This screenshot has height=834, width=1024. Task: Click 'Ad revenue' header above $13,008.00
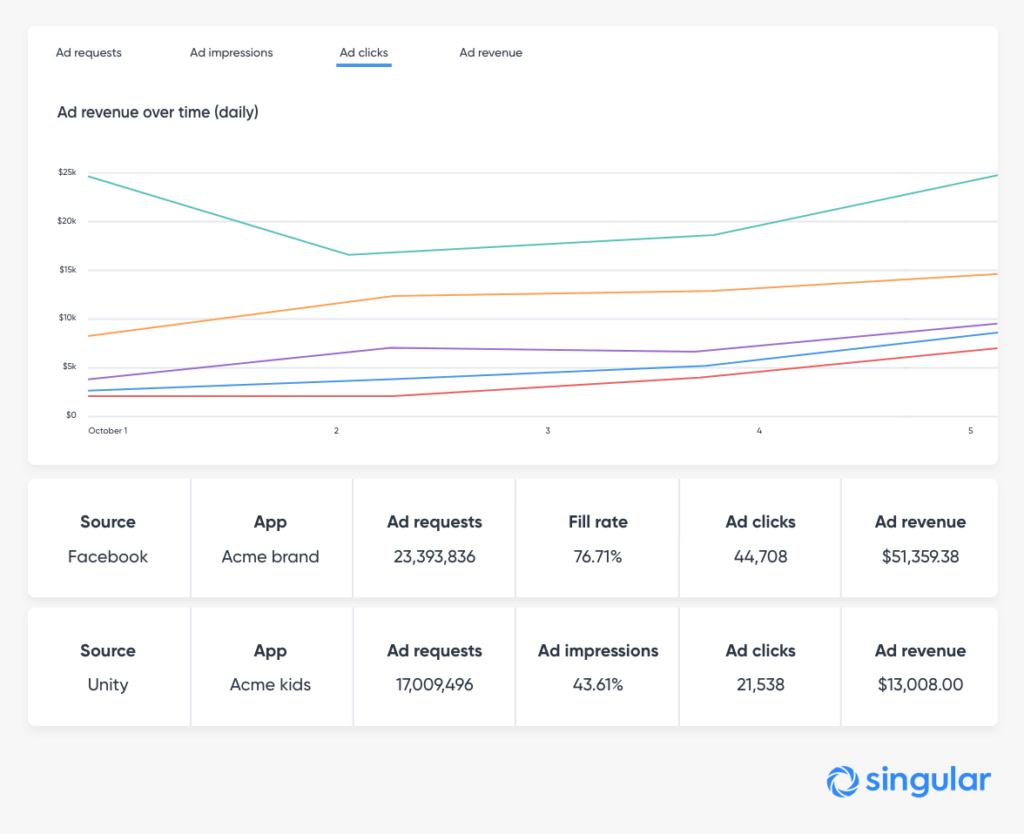coord(920,650)
